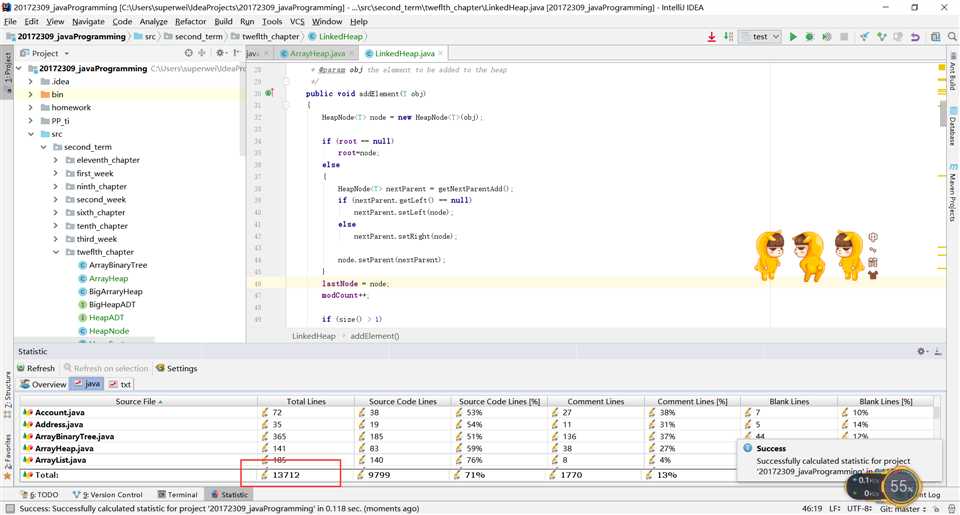The height and width of the screenshot is (515, 960).
Task: Open Statistic panel gear settings icon
Action: (x=922, y=351)
